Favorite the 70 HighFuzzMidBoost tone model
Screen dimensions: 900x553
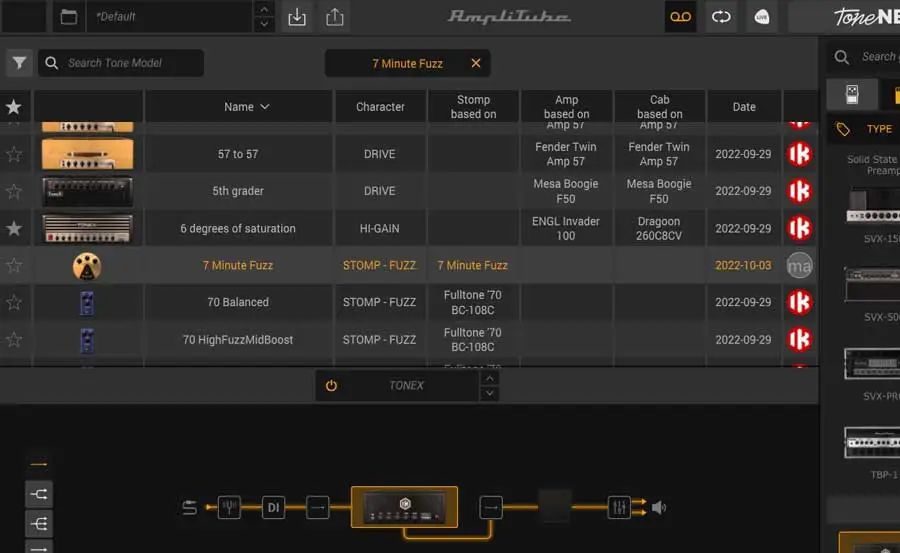click(x=14, y=339)
